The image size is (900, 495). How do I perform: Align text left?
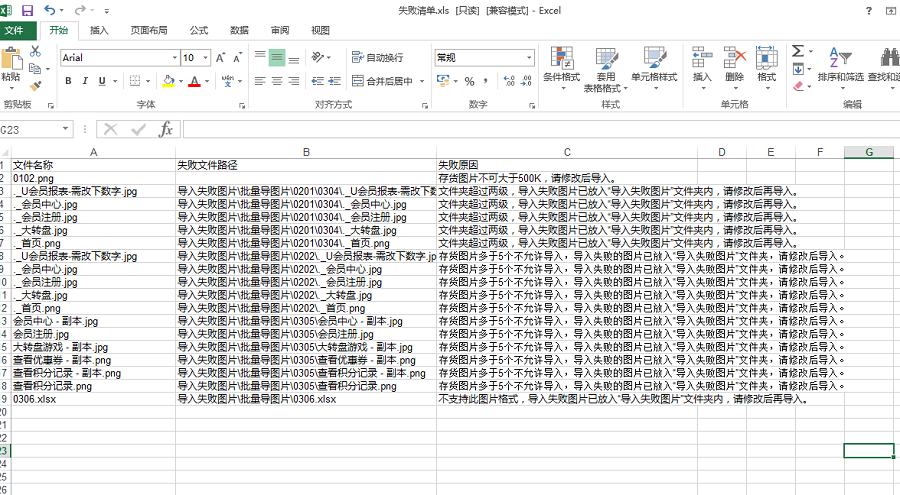(x=260, y=81)
